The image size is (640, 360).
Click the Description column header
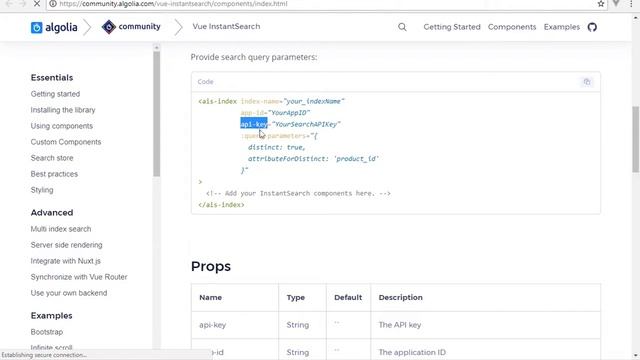[x=400, y=298]
